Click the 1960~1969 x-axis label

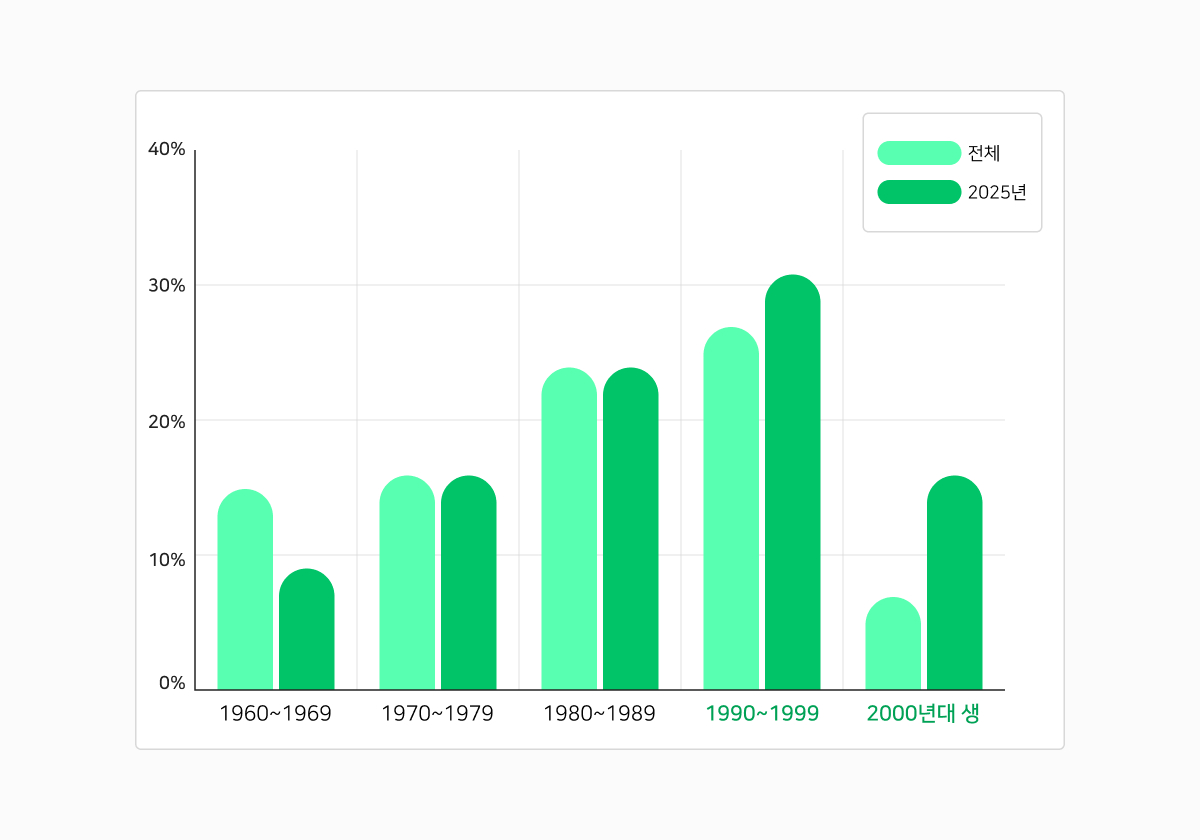275,714
